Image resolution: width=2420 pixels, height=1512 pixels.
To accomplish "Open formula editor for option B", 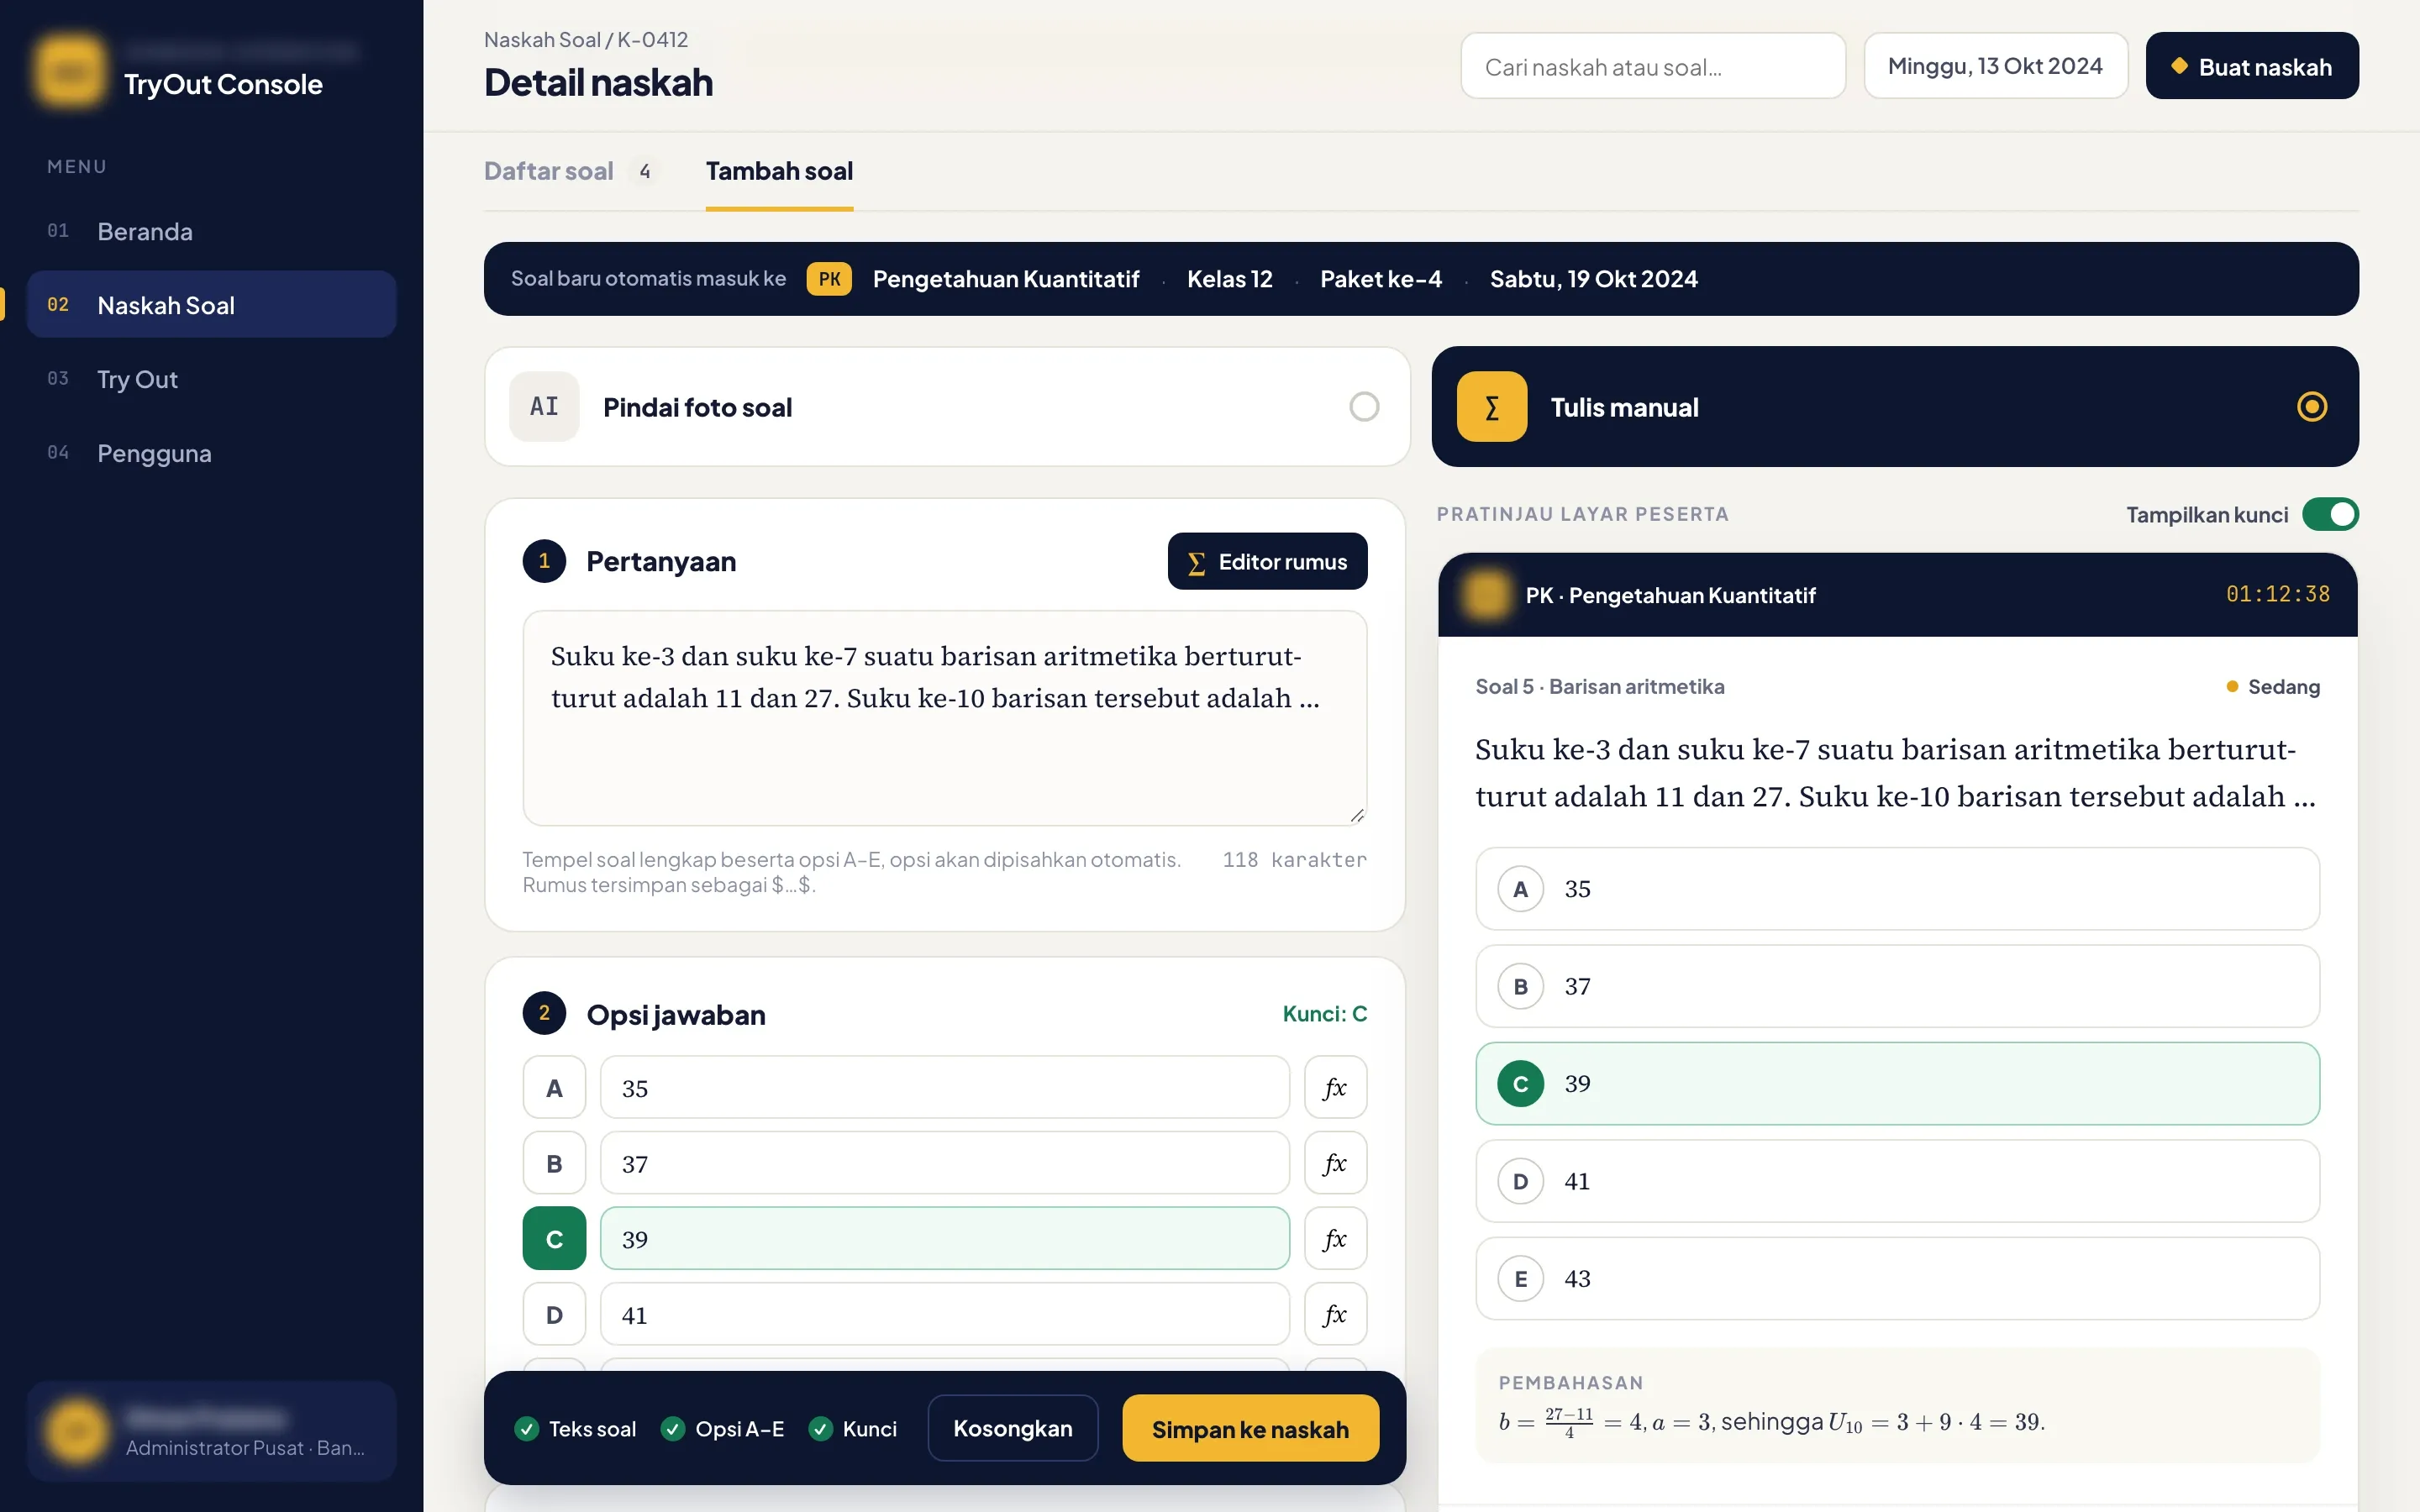I will (x=1335, y=1163).
